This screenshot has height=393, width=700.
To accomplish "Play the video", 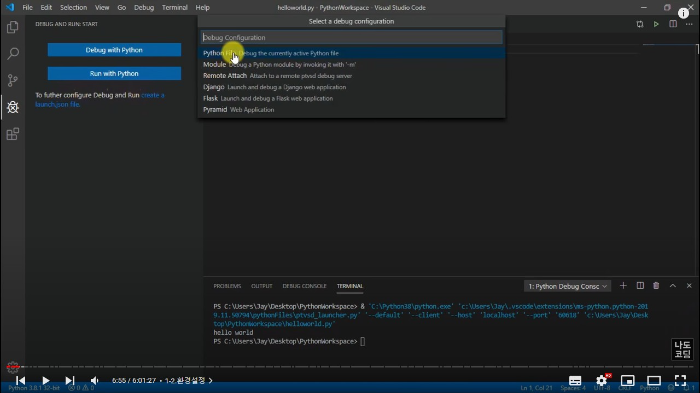I will pyautogui.click(x=46, y=380).
